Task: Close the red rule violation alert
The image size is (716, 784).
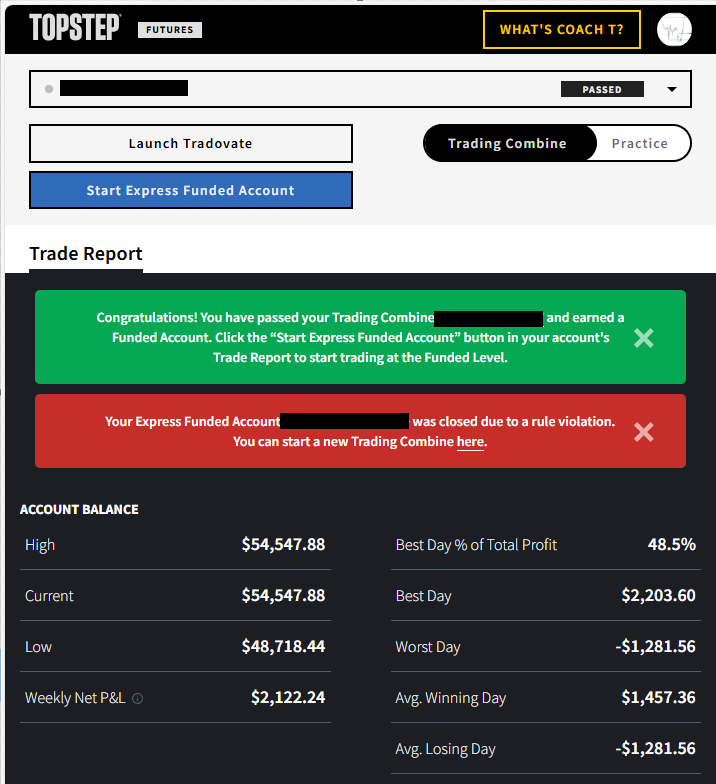Action: click(x=644, y=432)
